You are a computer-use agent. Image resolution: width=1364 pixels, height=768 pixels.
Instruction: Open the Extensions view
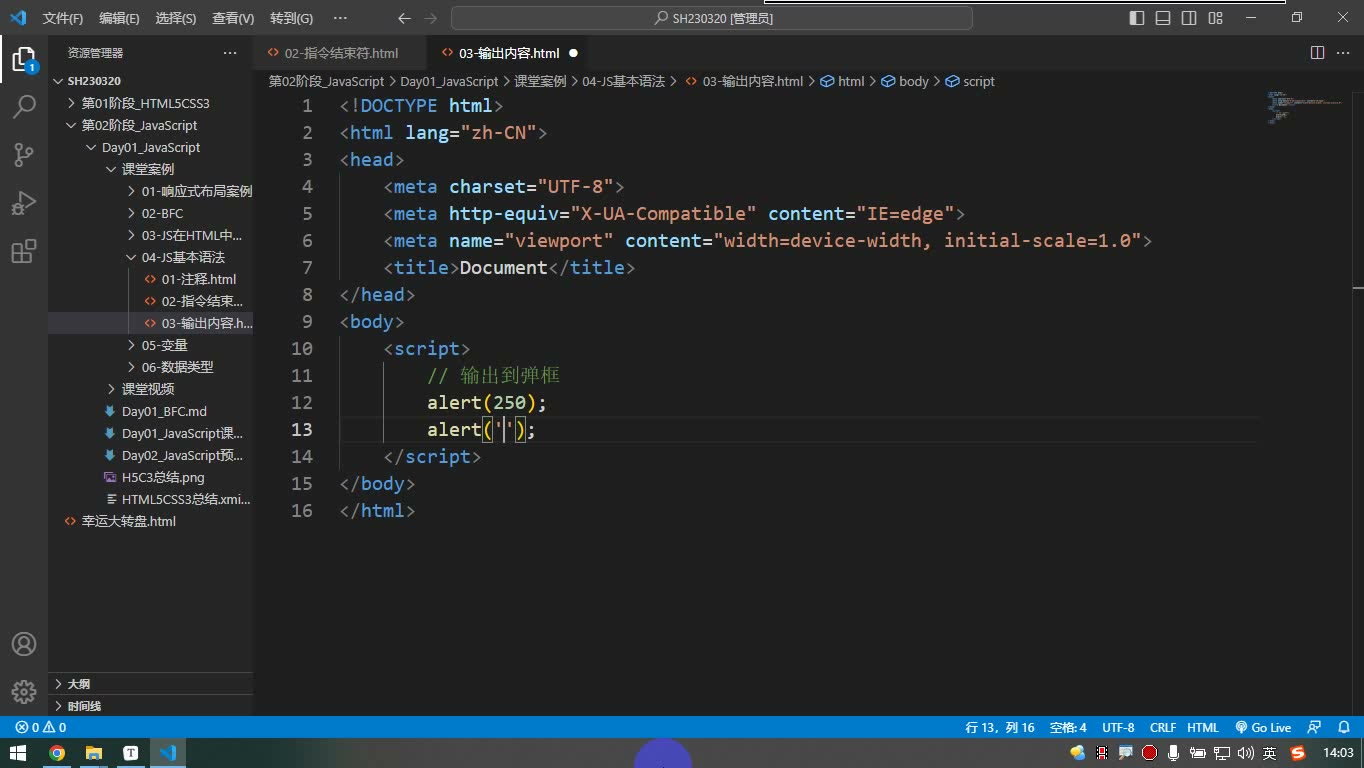[24, 250]
